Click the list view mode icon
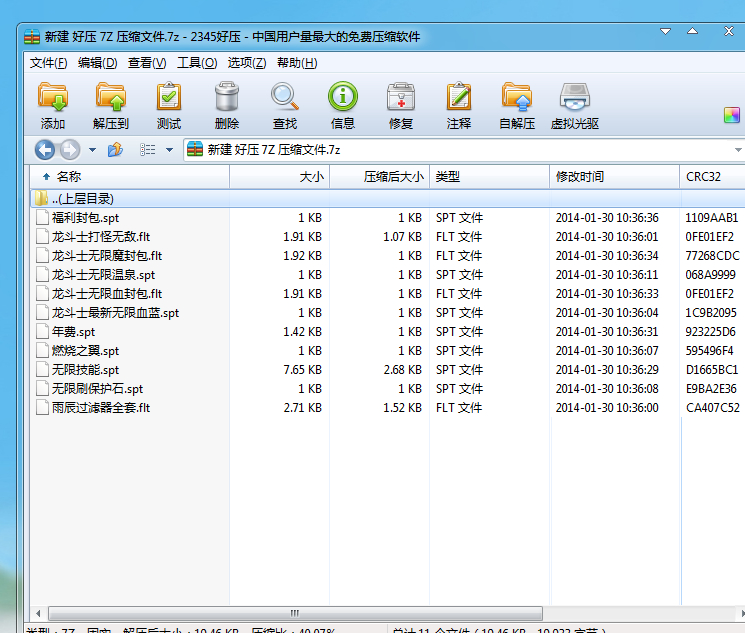This screenshot has height=633, width=745. pos(148,150)
